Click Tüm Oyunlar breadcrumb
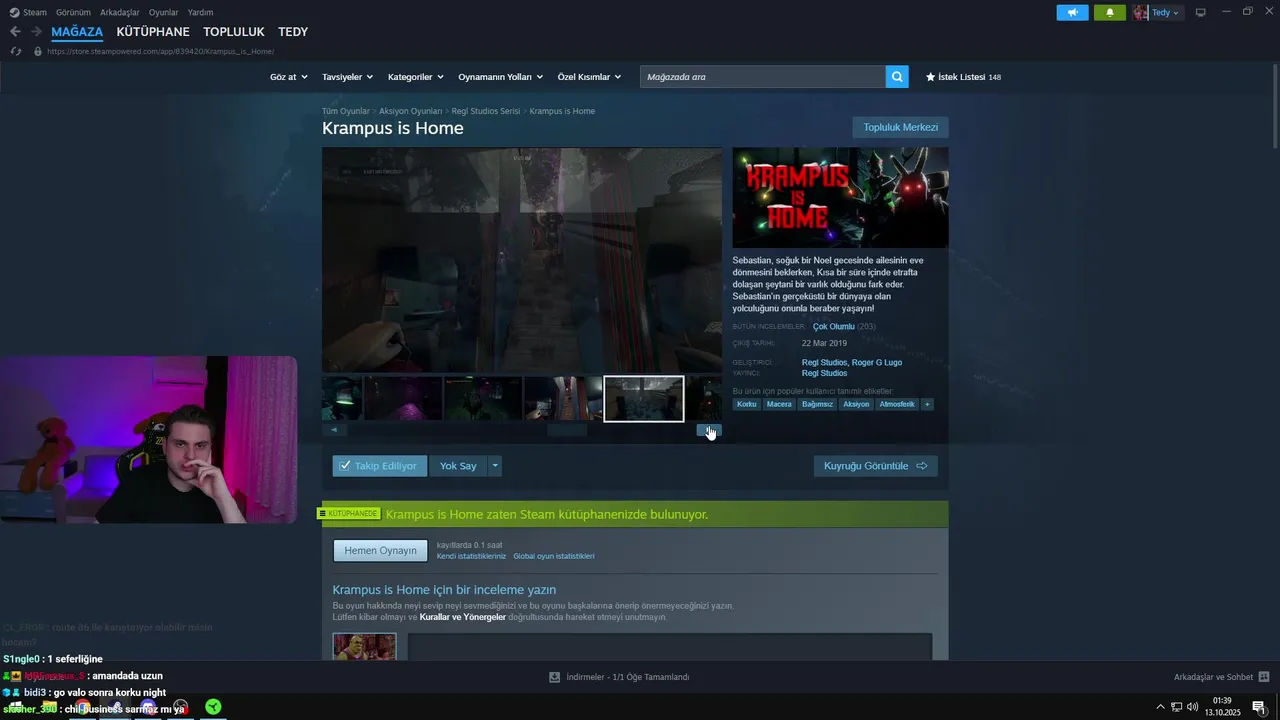 tap(346, 111)
